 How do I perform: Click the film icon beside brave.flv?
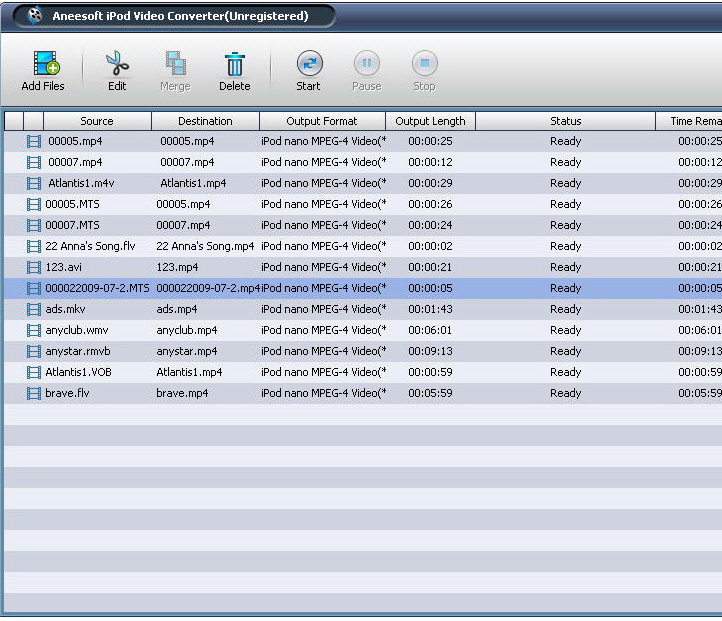[34, 393]
